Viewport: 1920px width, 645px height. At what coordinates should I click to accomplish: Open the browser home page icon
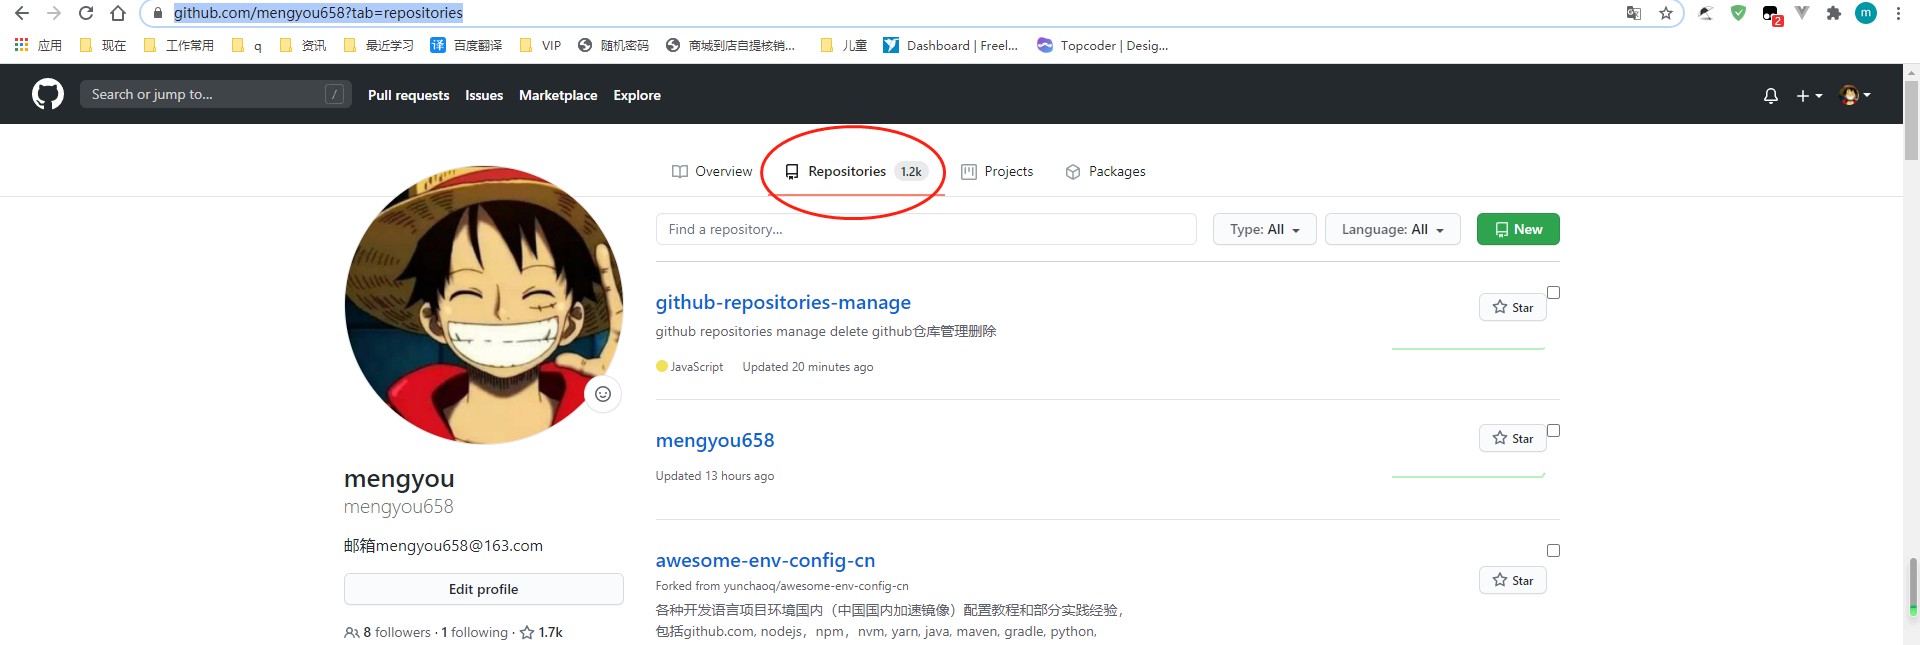click(118, 13)
